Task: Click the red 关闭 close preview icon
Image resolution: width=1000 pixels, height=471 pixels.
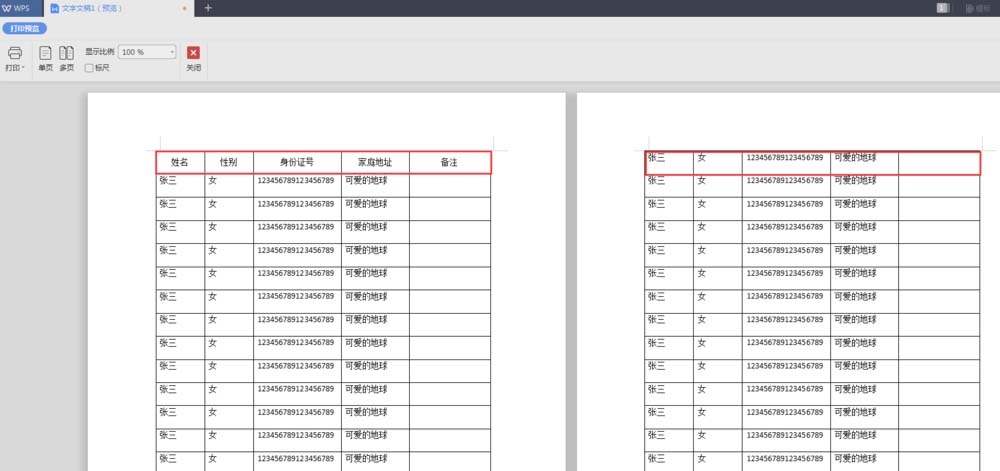Action: click(x=193, y=53)
